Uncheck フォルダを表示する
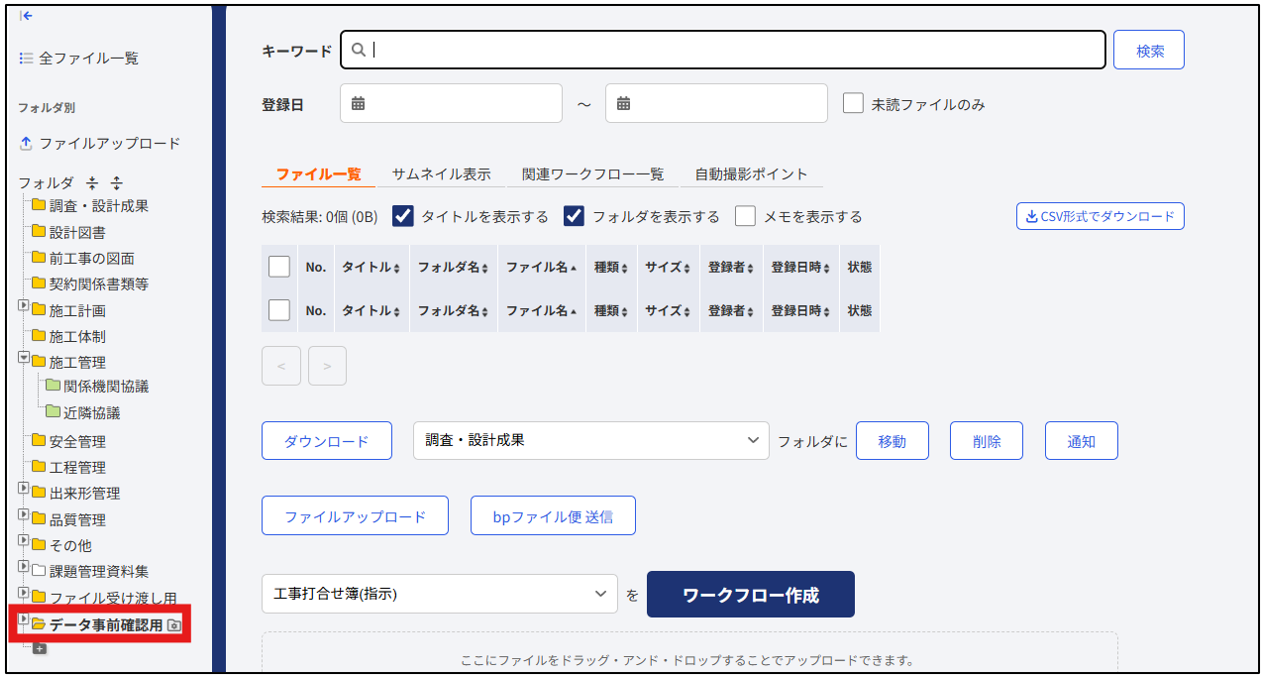Viewport: 1265px width, 678px height. pyautogui.click(x=574, y=216)
